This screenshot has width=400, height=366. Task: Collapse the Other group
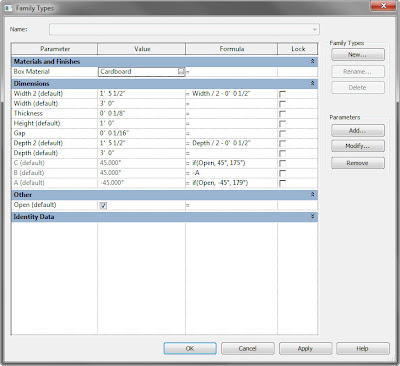(312, 194)
